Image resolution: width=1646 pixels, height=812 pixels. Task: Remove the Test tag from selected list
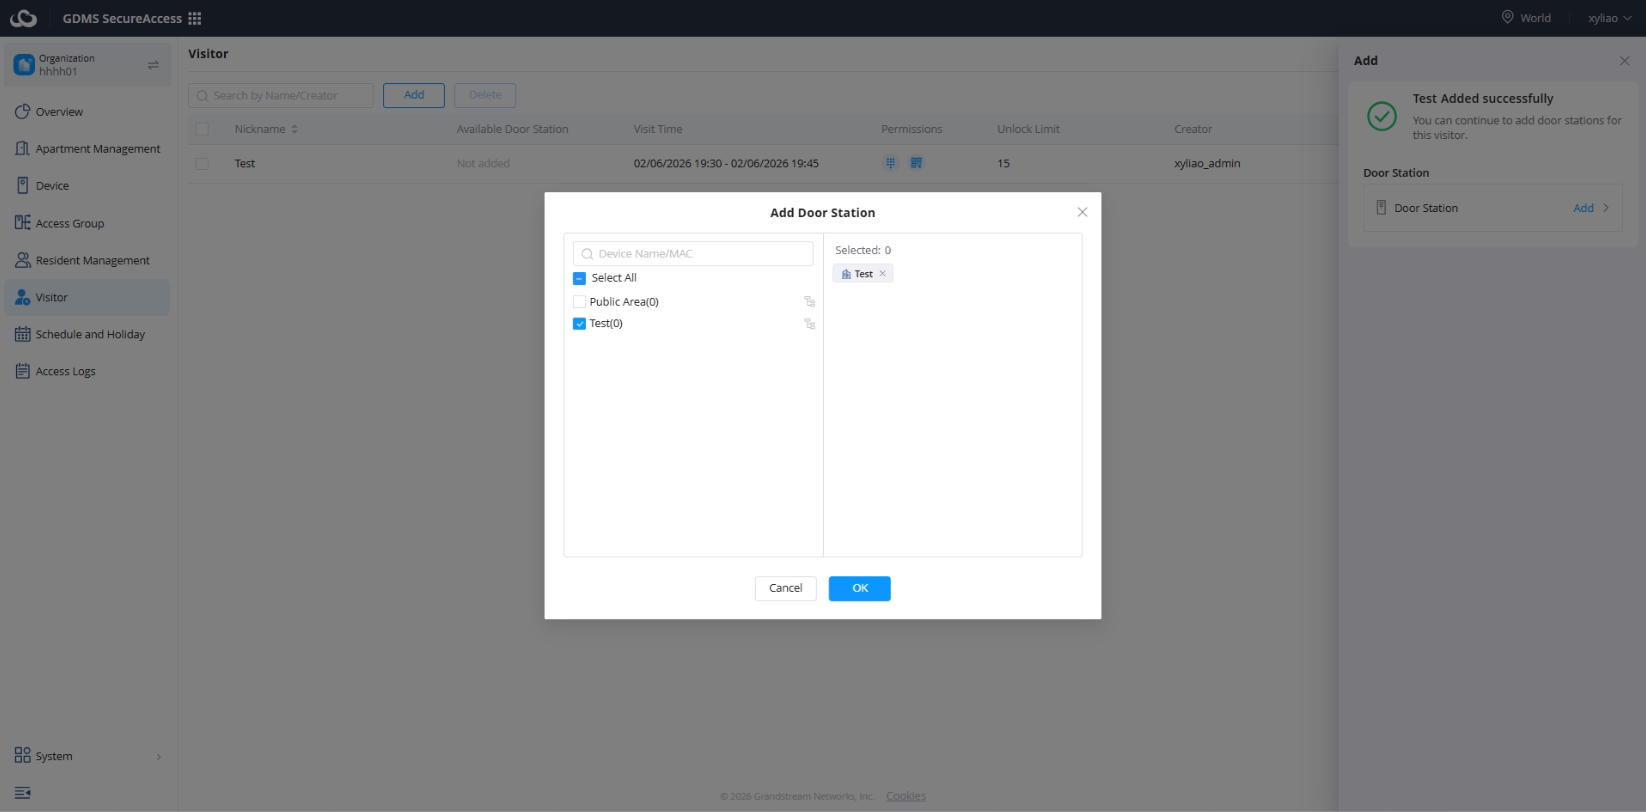click(x=882, y=273)
